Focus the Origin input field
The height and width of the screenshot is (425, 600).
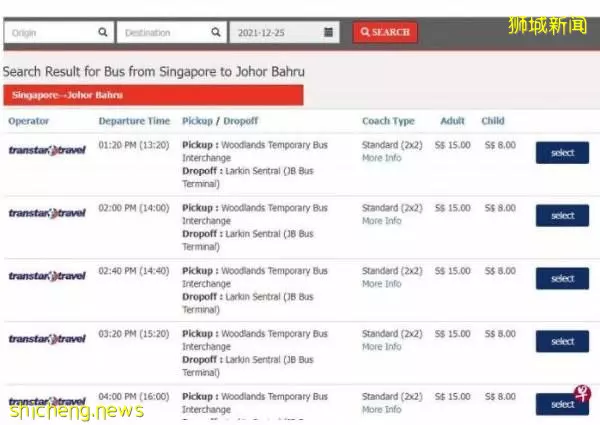click(x=59, y=33)
